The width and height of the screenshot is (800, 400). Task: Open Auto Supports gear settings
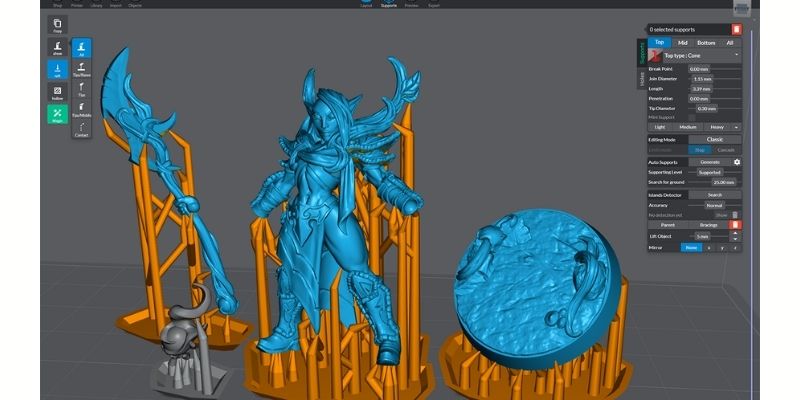tap(737, 161)
